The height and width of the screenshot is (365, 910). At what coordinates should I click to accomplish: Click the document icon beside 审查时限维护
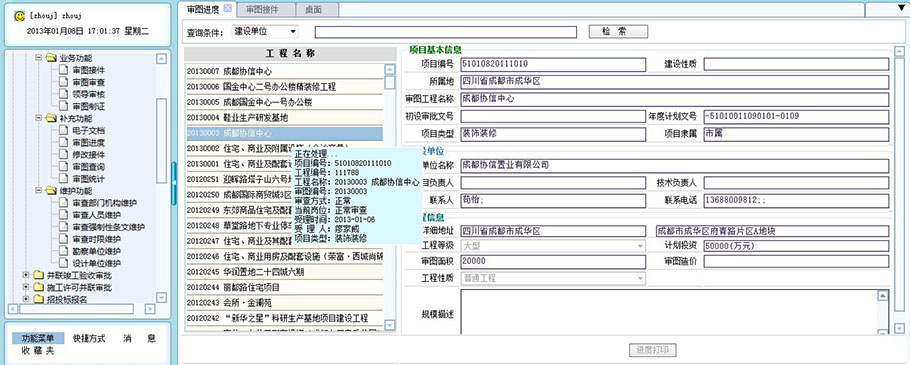(x=64, y=238)
